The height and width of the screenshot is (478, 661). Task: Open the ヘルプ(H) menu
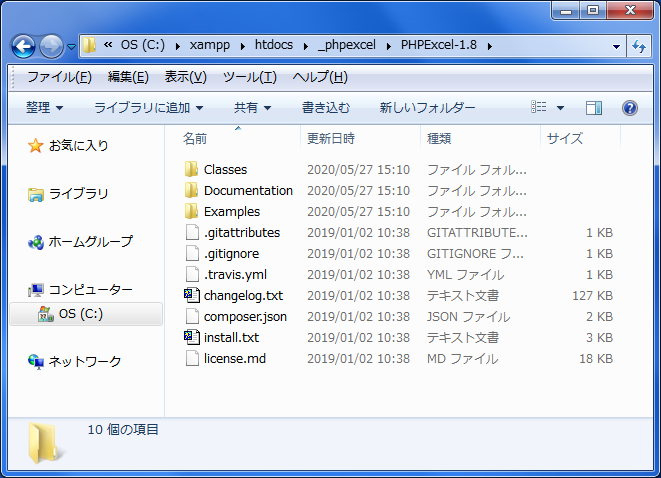click(x=320, y=77)
